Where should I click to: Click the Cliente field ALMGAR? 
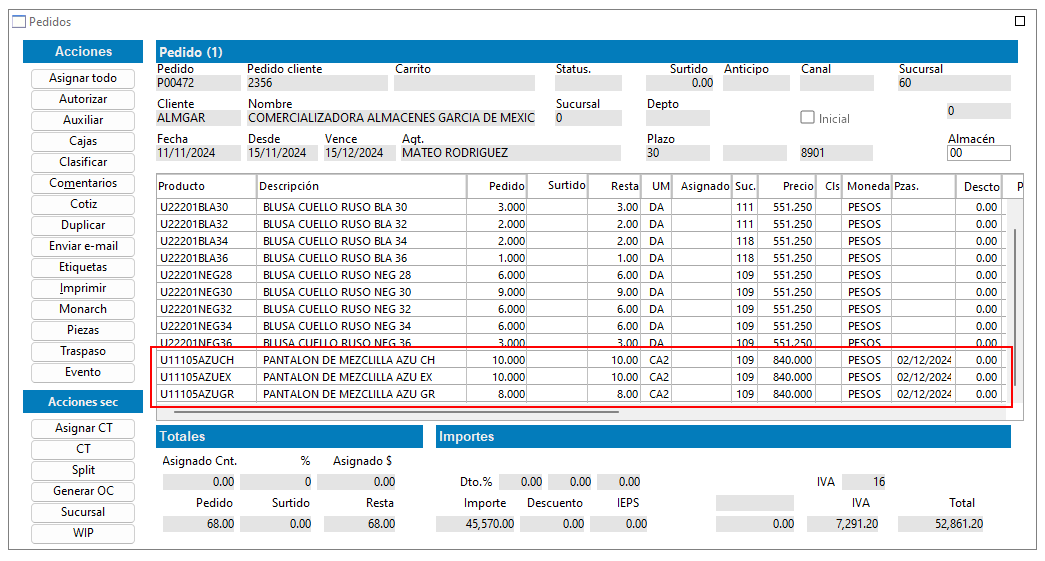tap(198, 118)
